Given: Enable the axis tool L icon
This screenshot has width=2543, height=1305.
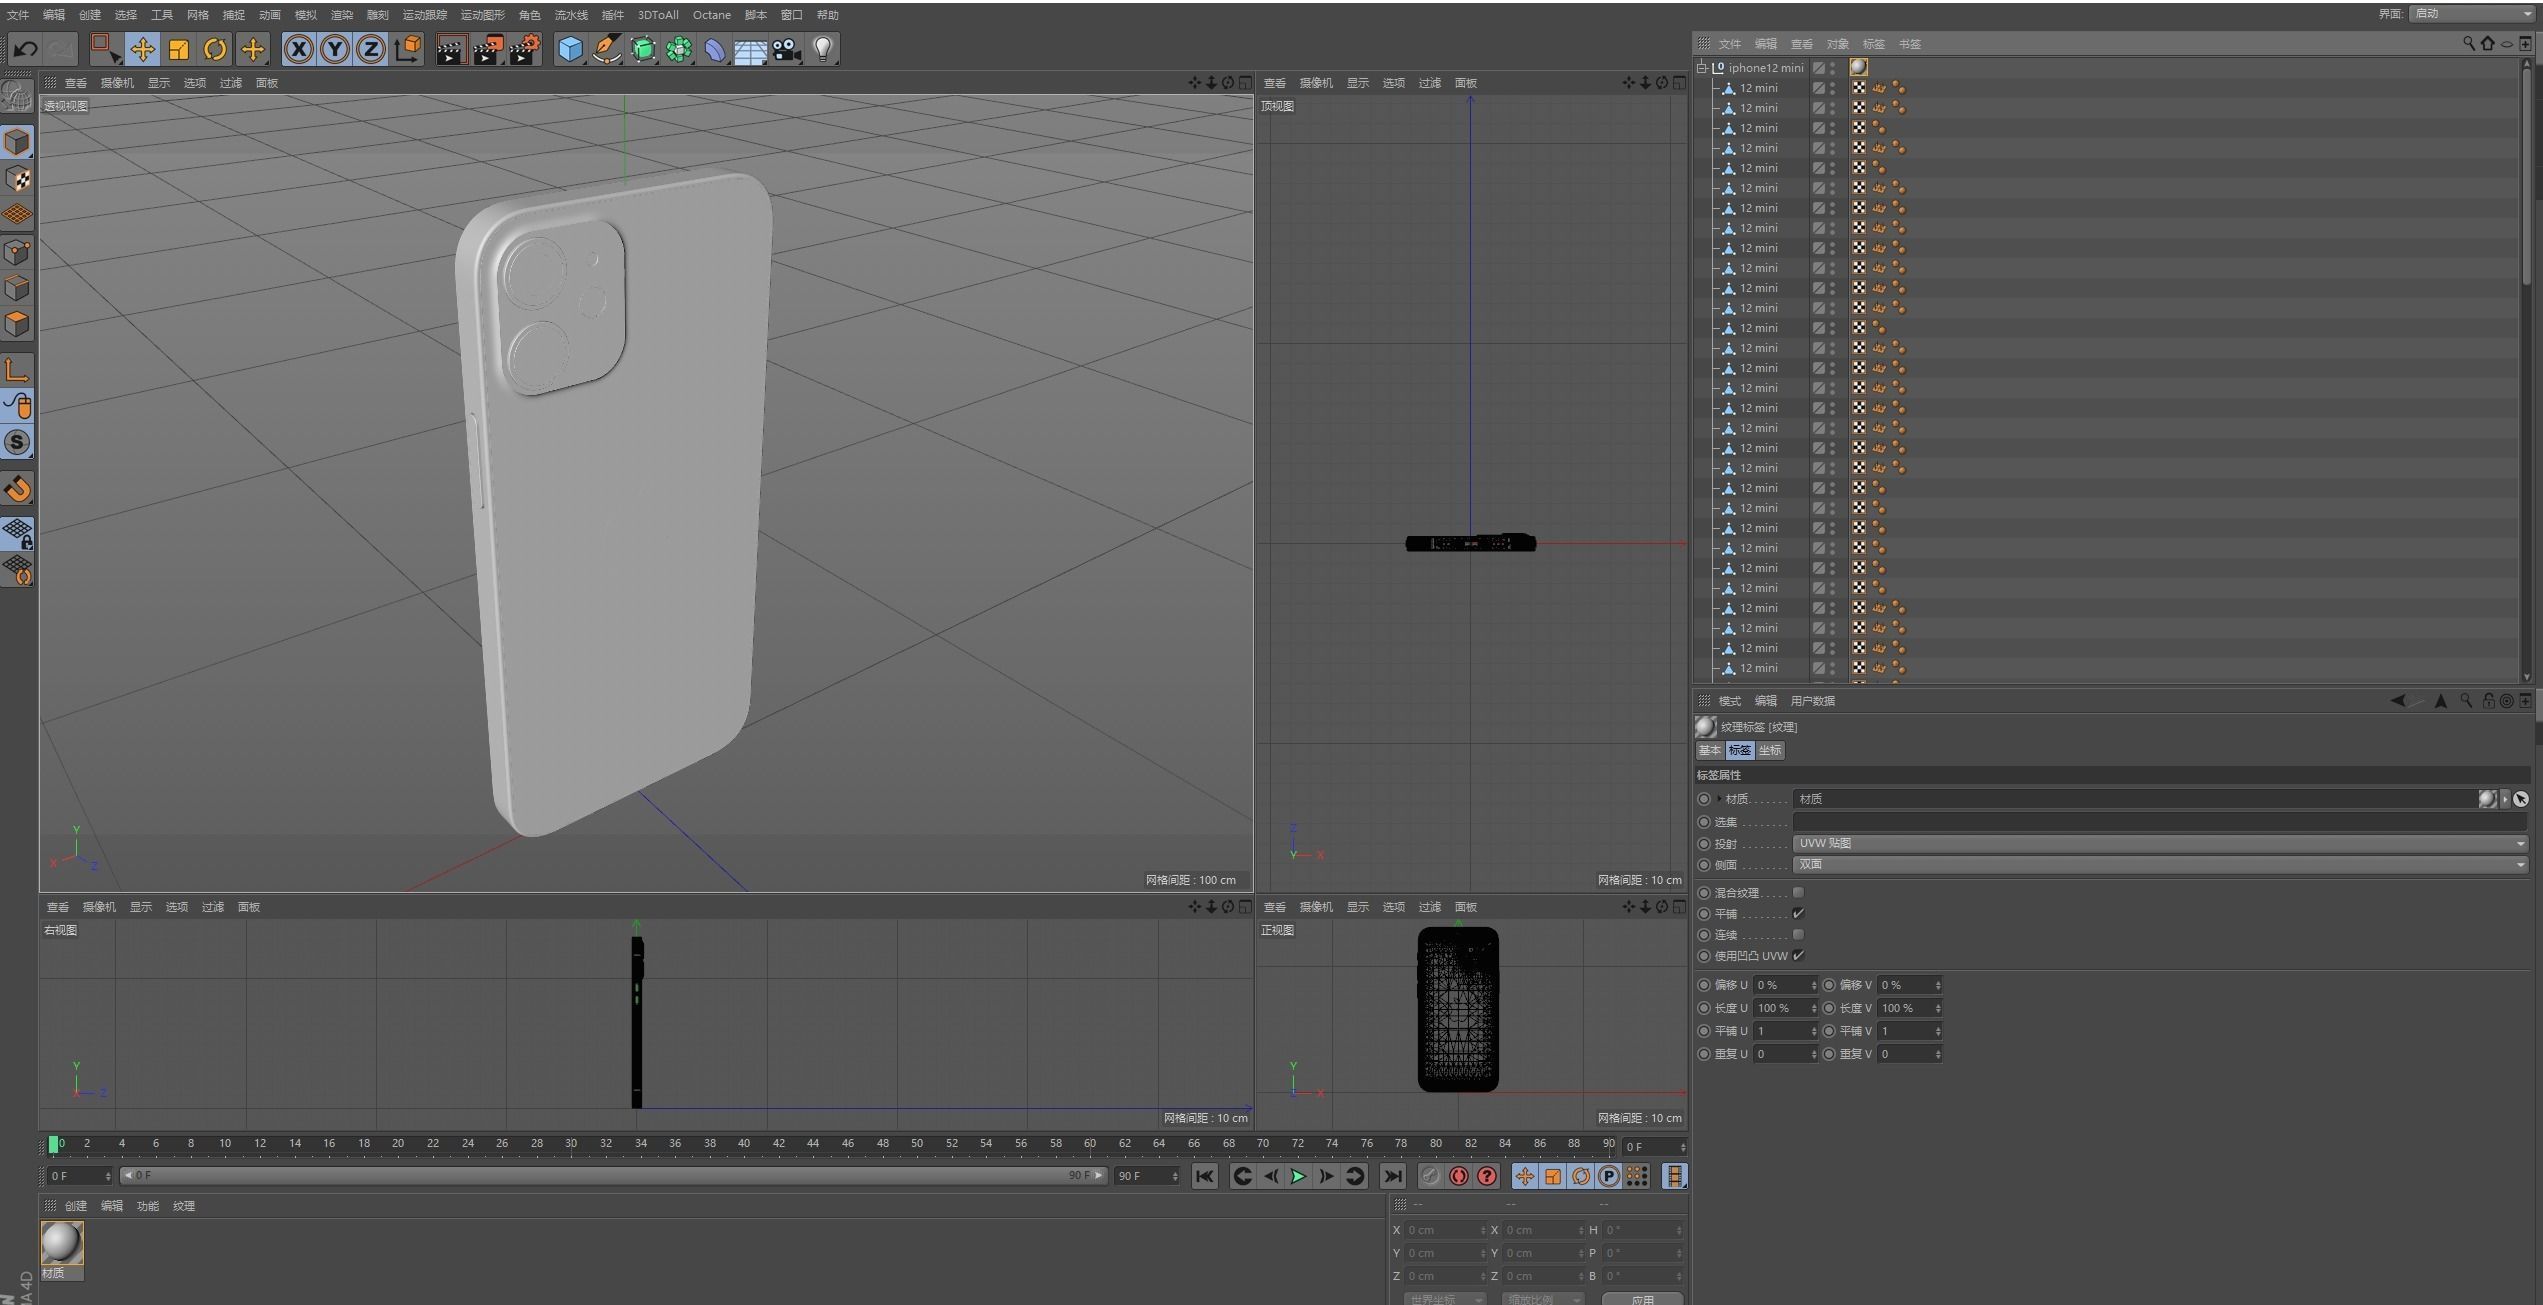Looking at the screenshot, I should (17, 369).
